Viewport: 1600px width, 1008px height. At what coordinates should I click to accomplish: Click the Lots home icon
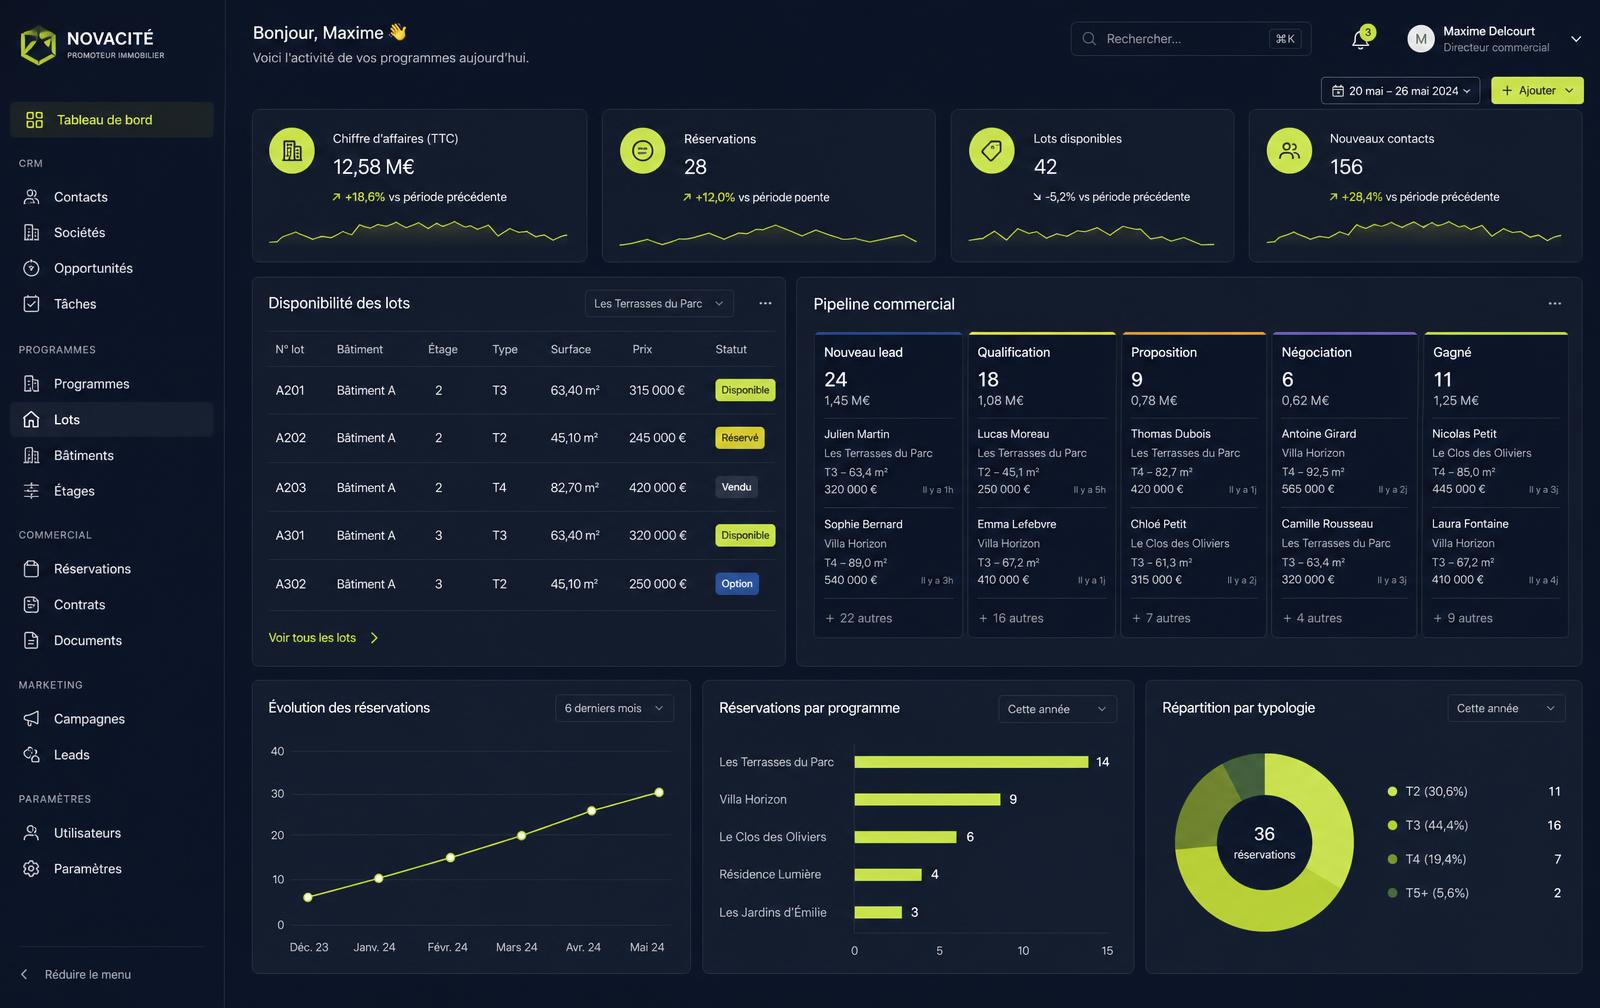(x=32, y=420)
